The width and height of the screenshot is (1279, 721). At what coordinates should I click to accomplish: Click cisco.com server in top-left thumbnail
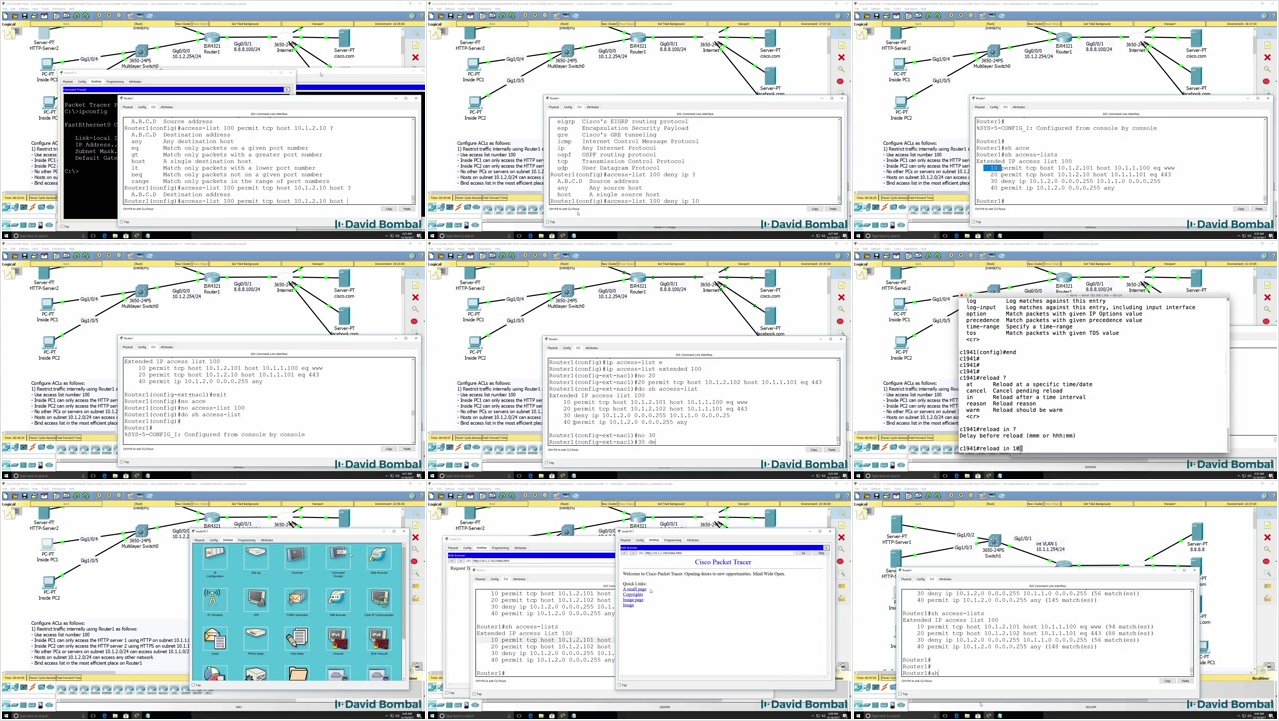344,38
